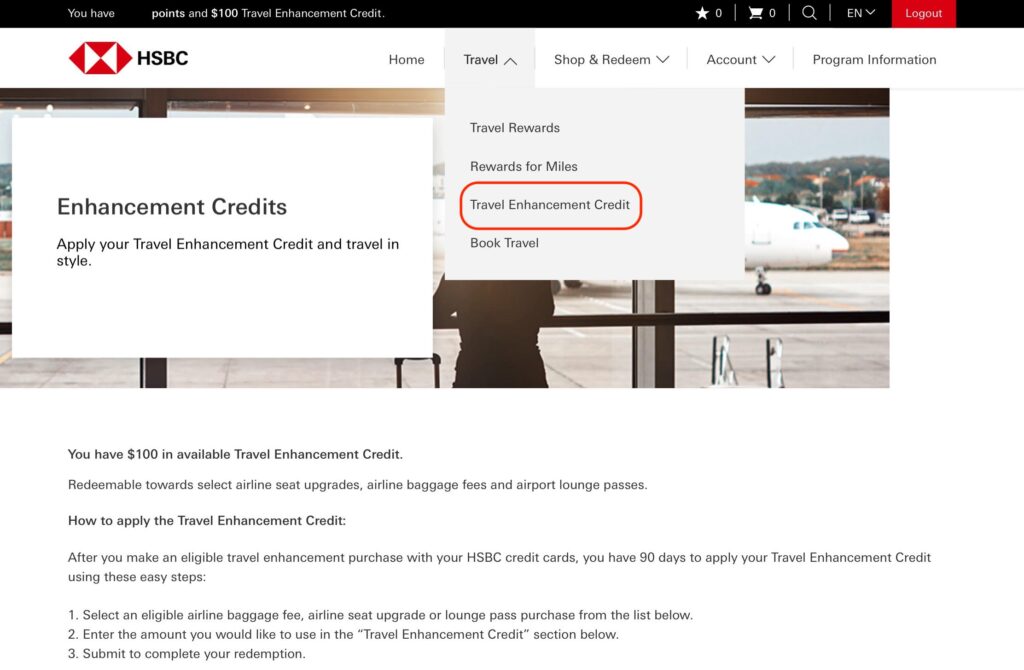Screen dimensions: 1024x670
Task: Click the Enhancement Credits heading
Action: [172, 207]
